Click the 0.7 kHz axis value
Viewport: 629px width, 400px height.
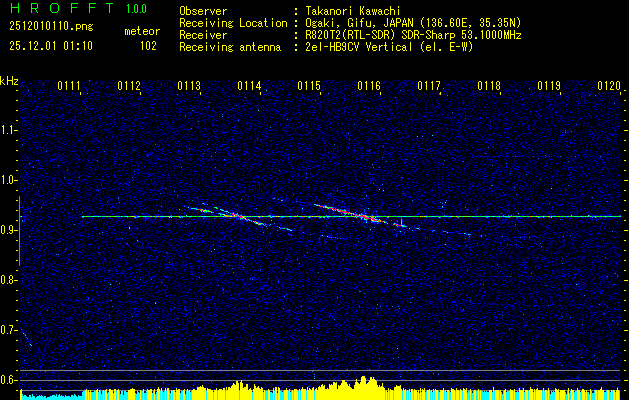coord(9,330)
